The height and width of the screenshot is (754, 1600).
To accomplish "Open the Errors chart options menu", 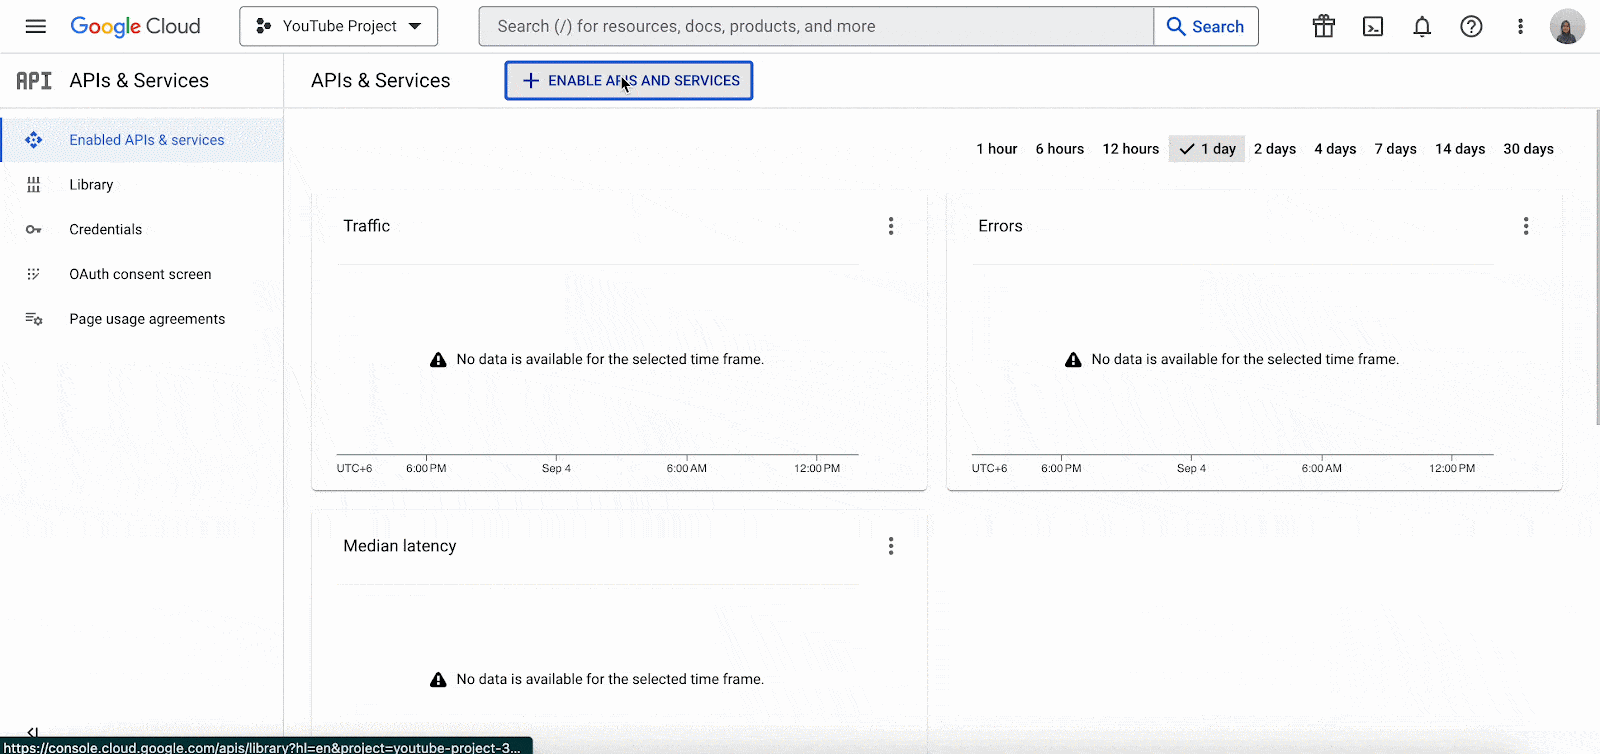I will [x=1526, y=226].
